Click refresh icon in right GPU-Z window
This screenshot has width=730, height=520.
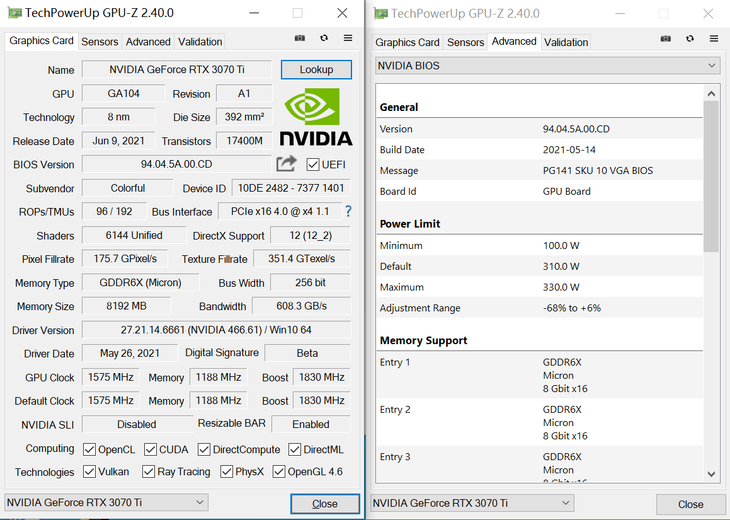pyautogui.click(x=690, y=39)
